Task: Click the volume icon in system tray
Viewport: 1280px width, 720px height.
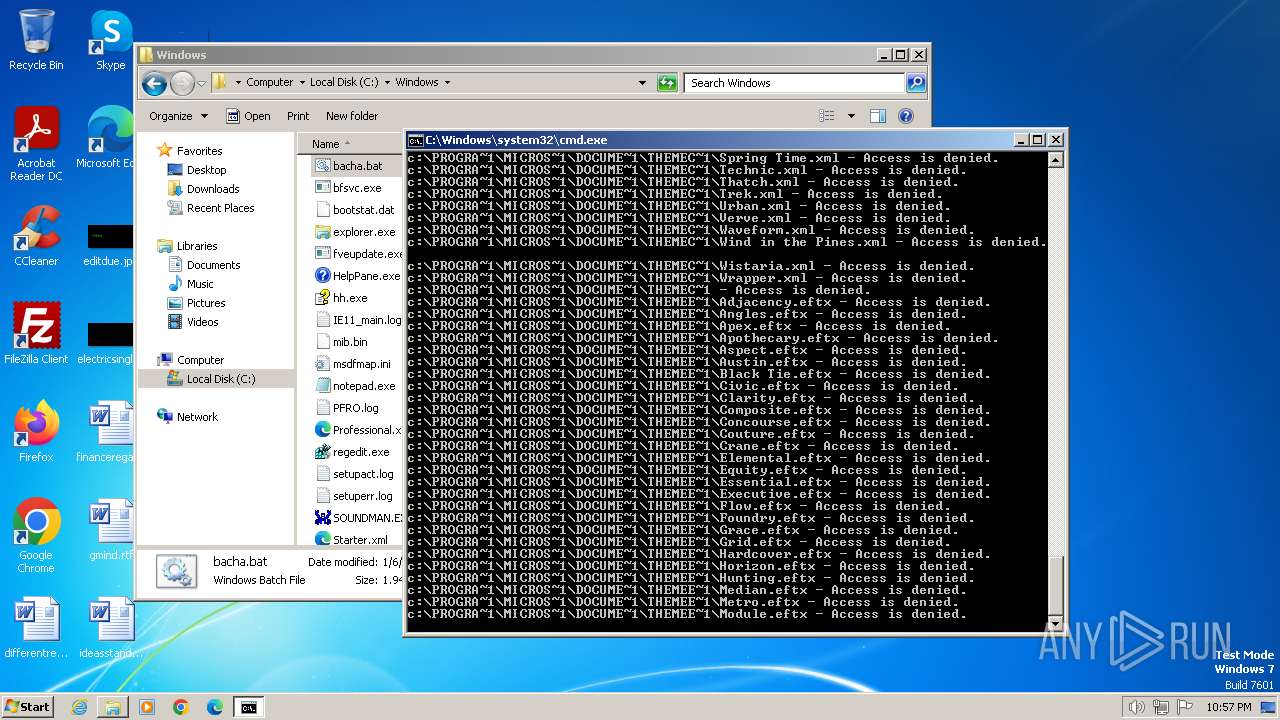Action: [x=1136, y=707]
